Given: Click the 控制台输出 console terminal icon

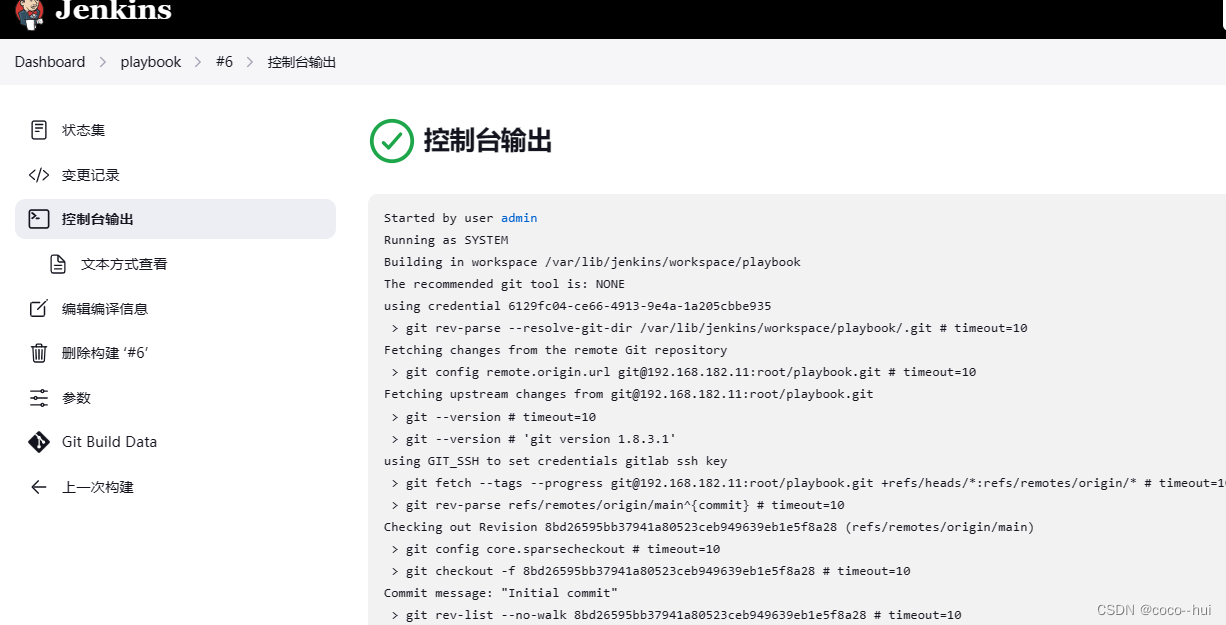Looking at the screenshot, I should tap(38, 219).
